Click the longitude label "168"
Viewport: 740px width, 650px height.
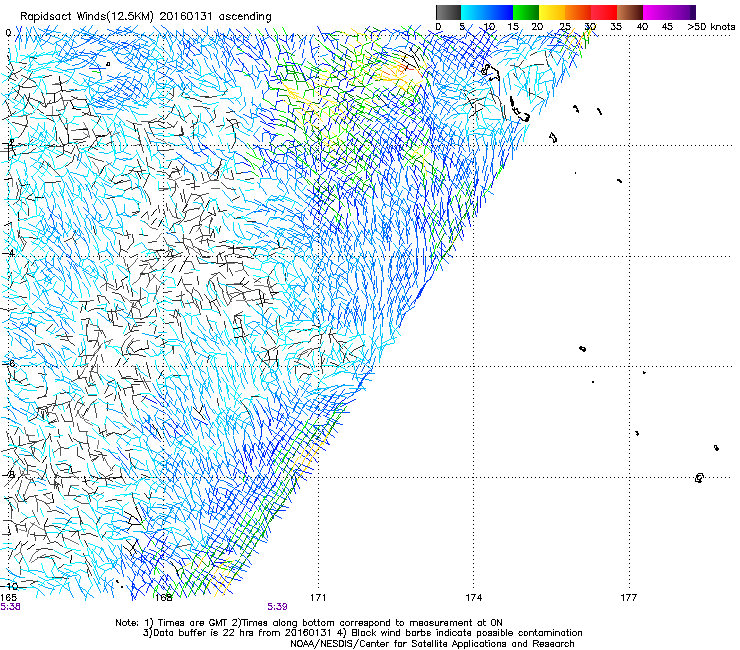(164, 598)
